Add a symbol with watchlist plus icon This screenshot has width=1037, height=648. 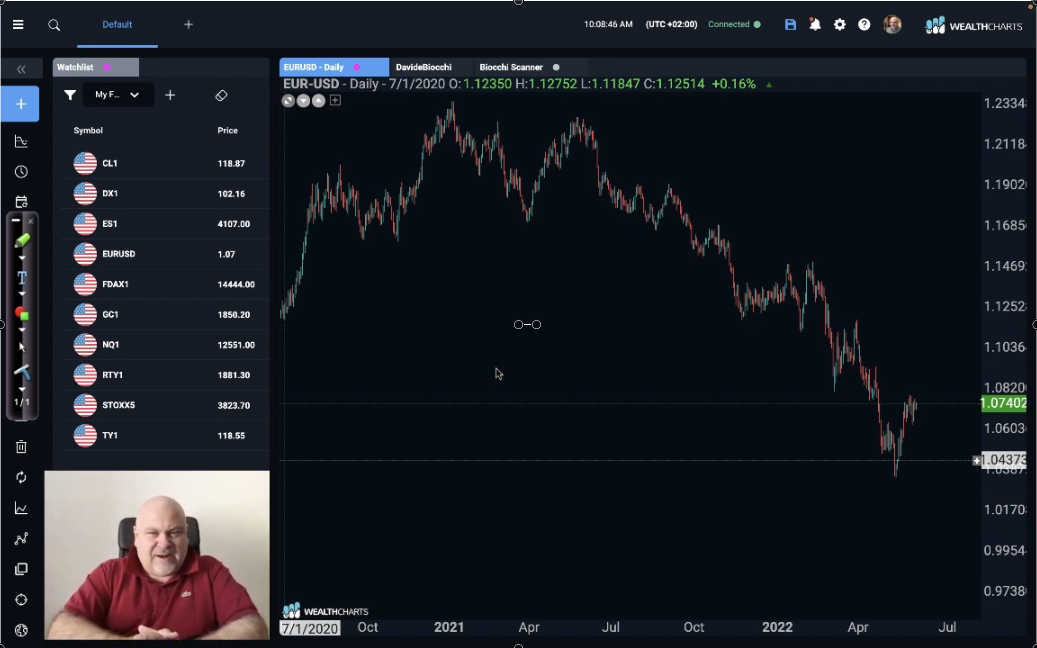click(170, 95)
